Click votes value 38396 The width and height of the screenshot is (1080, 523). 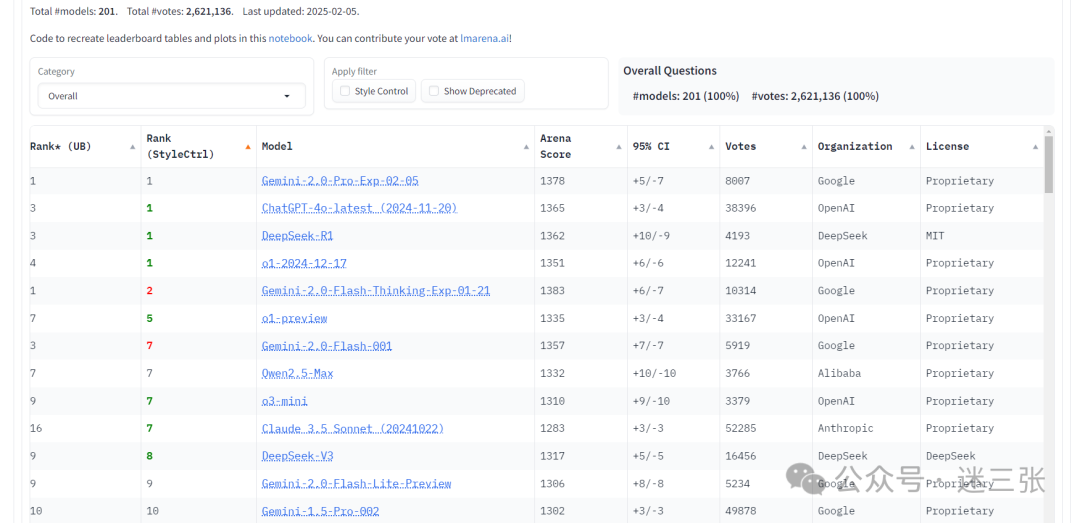(x=740, y=208)
